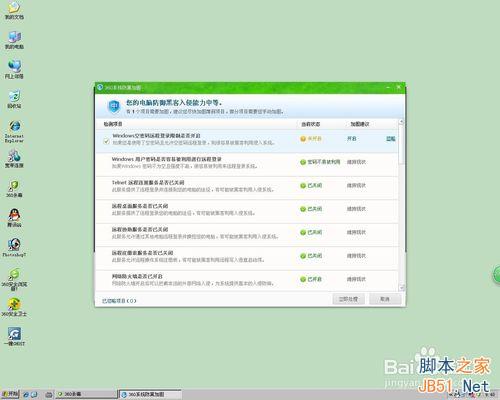Open the 宽带连接 desktop icon

[x=14, y=159]
